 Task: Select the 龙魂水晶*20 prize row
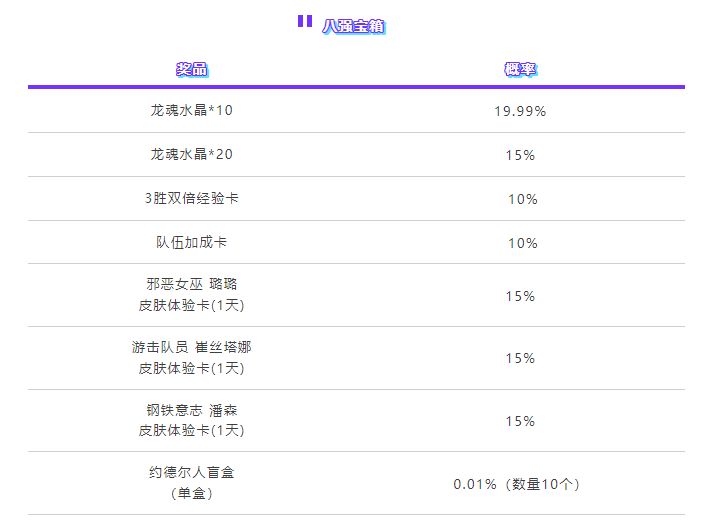pyautogui.click(x=356, y=154)
